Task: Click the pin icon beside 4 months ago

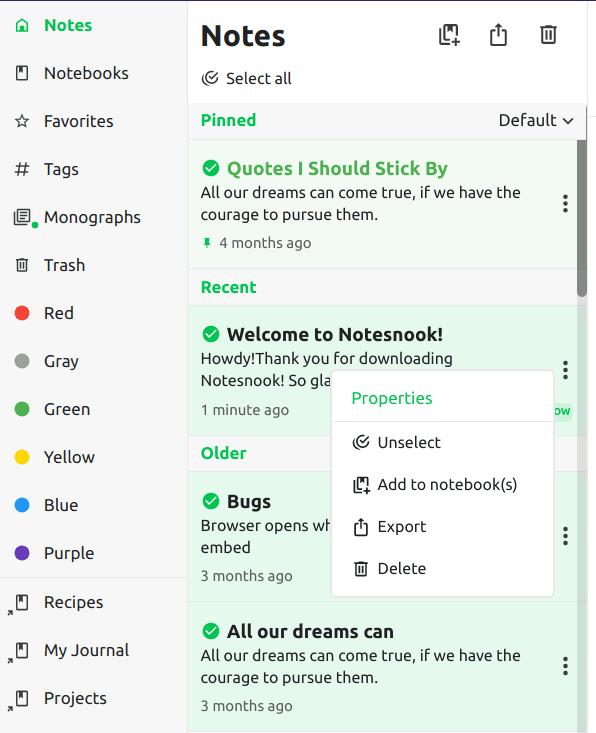Action: click(207, 243)
